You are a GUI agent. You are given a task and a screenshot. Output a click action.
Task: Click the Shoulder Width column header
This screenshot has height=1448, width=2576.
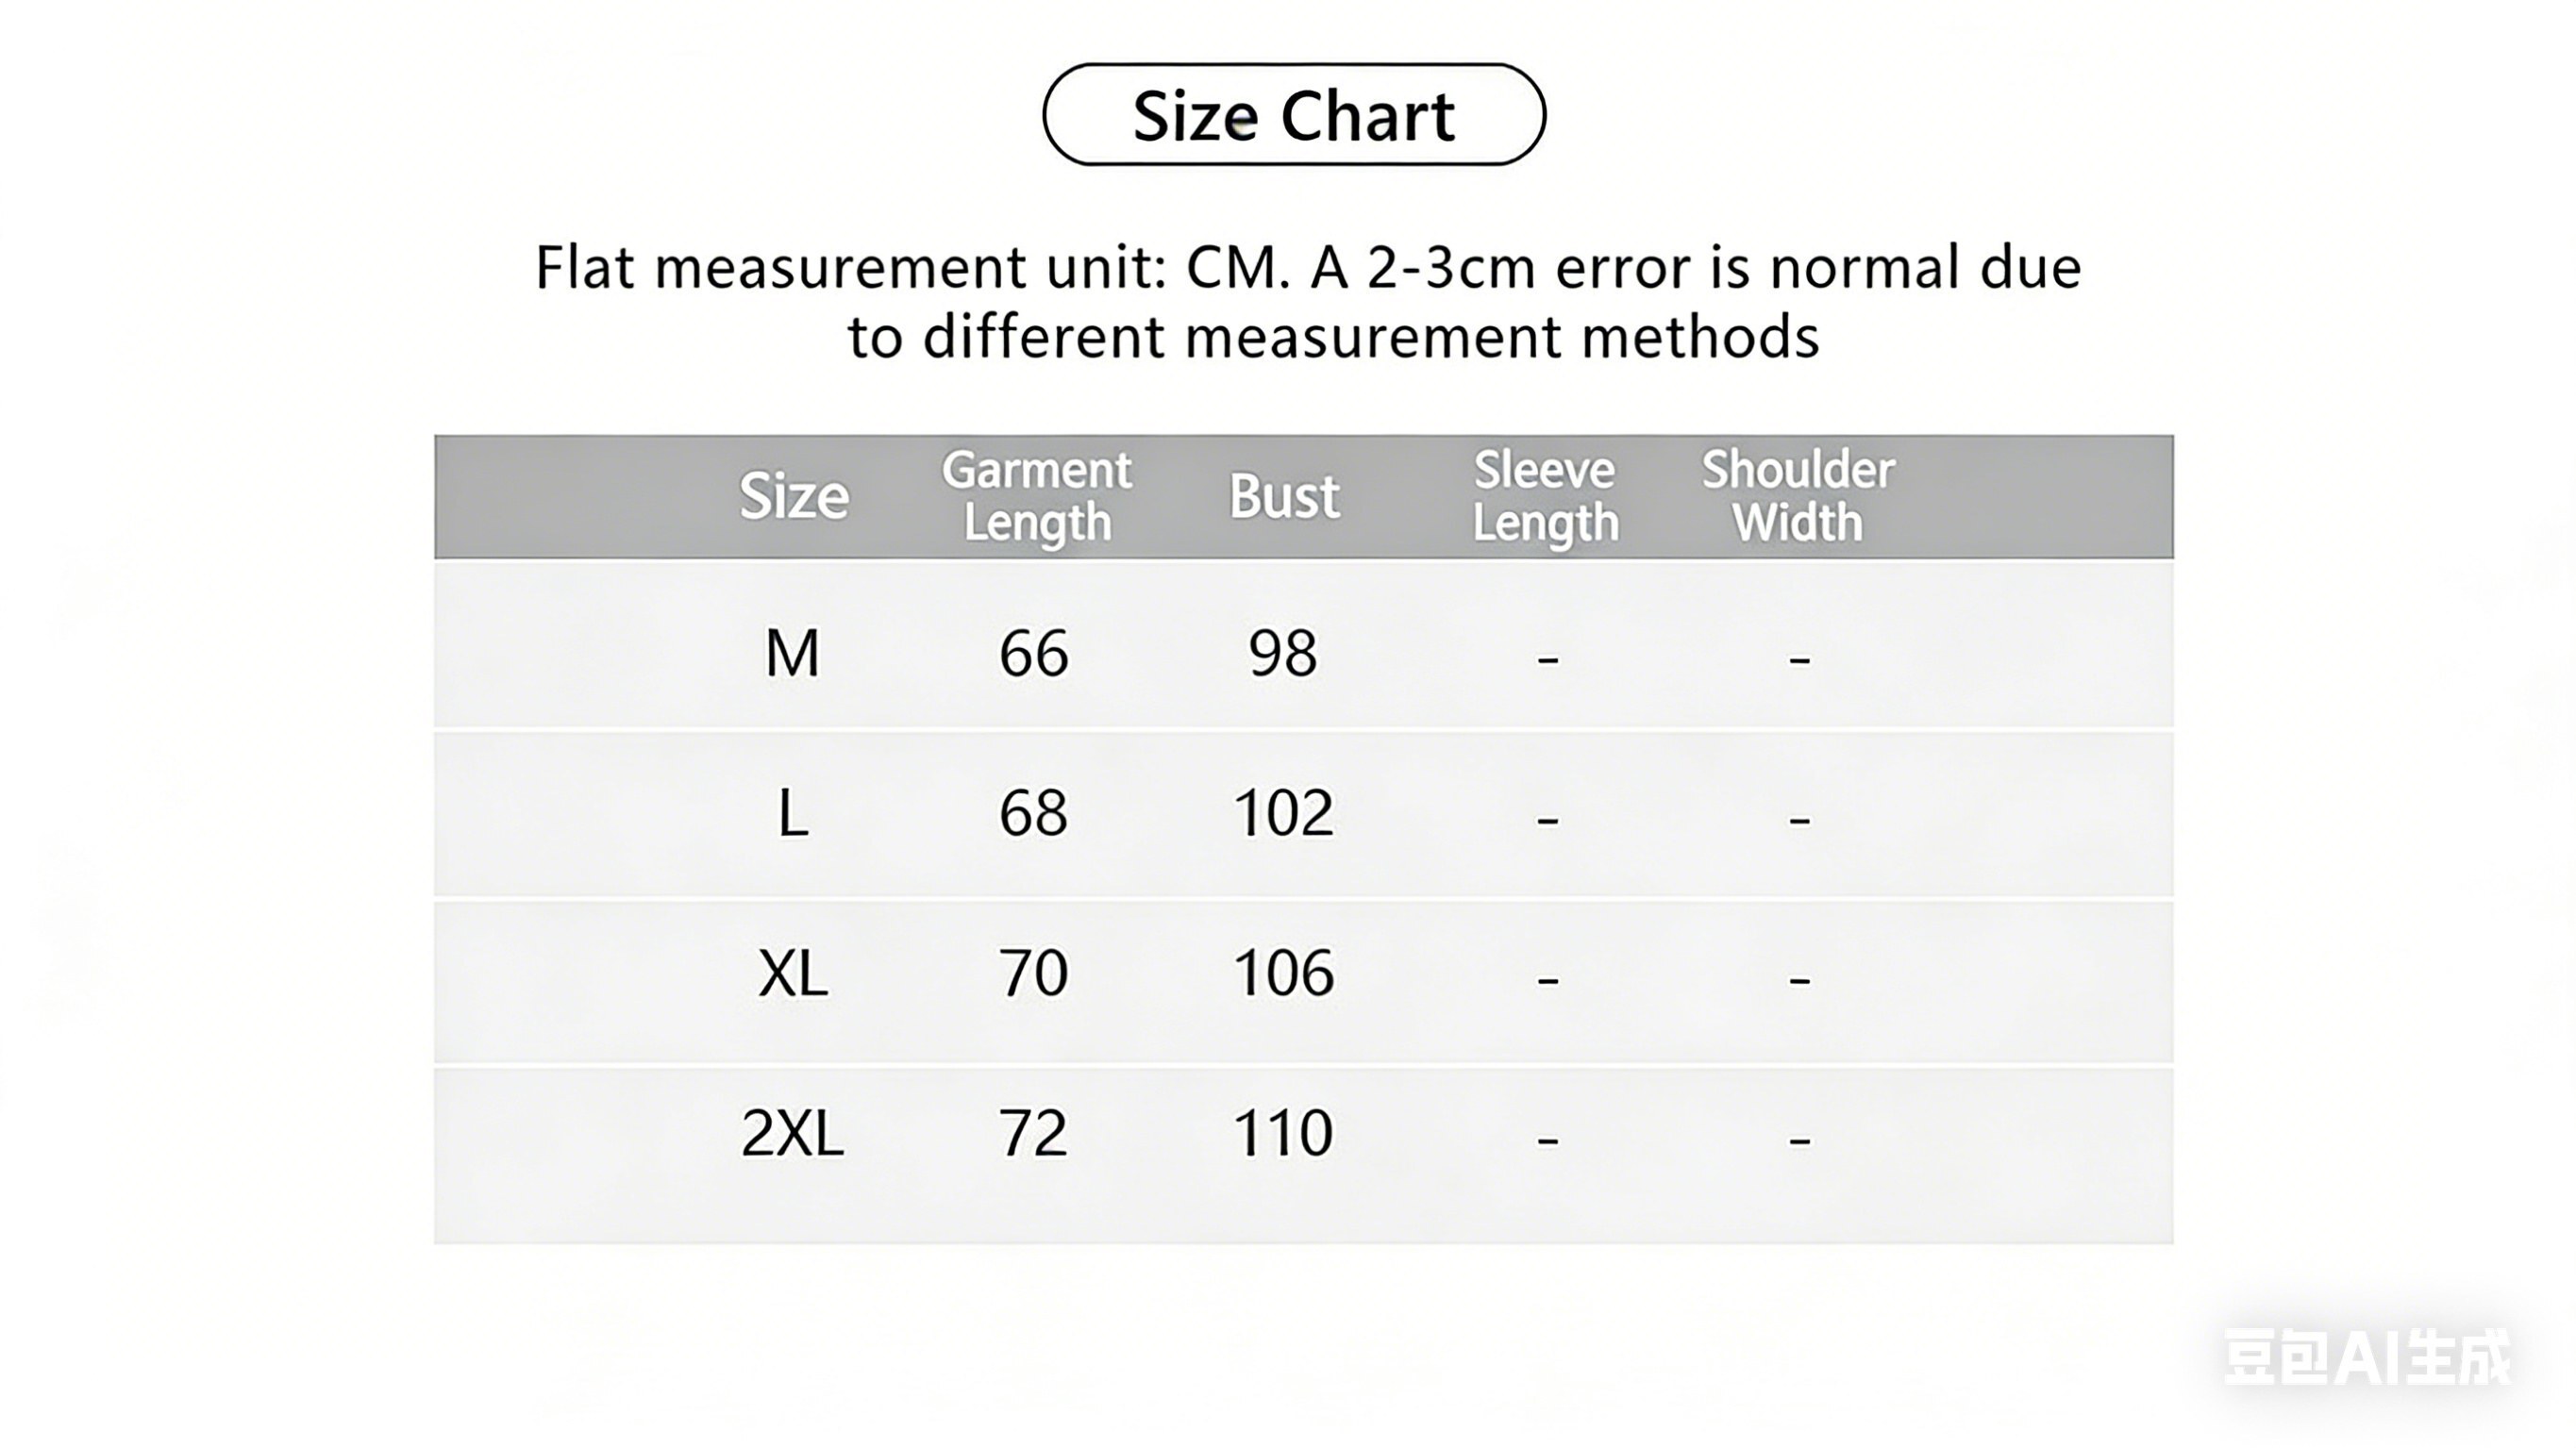click(1797, 496)
